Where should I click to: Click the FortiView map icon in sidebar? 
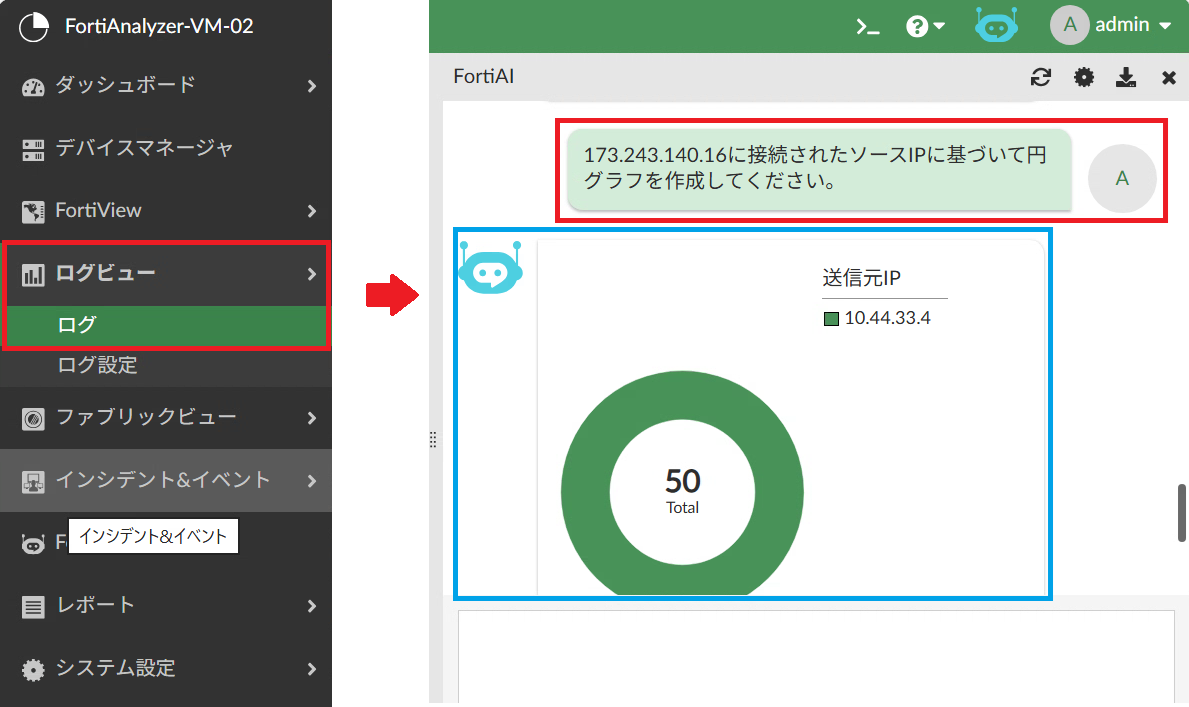pos(33,211)
